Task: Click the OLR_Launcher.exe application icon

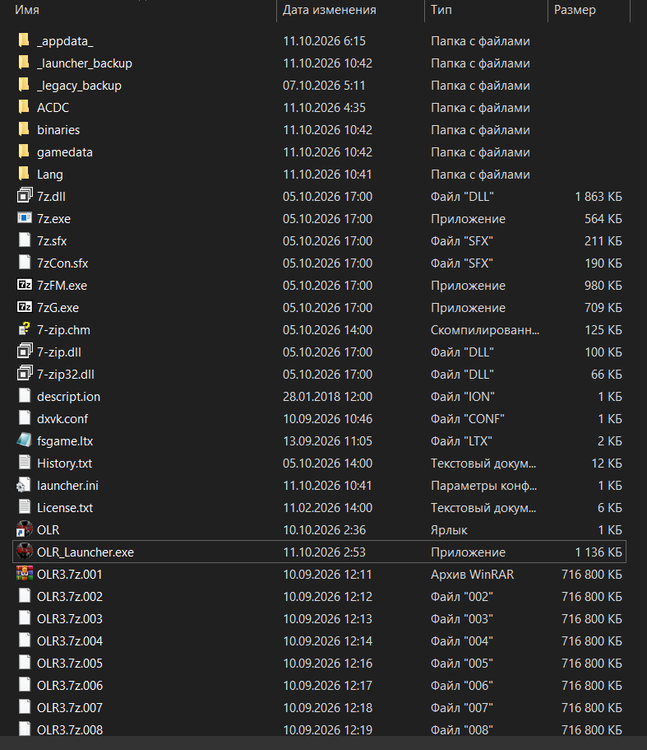Action: tap(24, 552)
